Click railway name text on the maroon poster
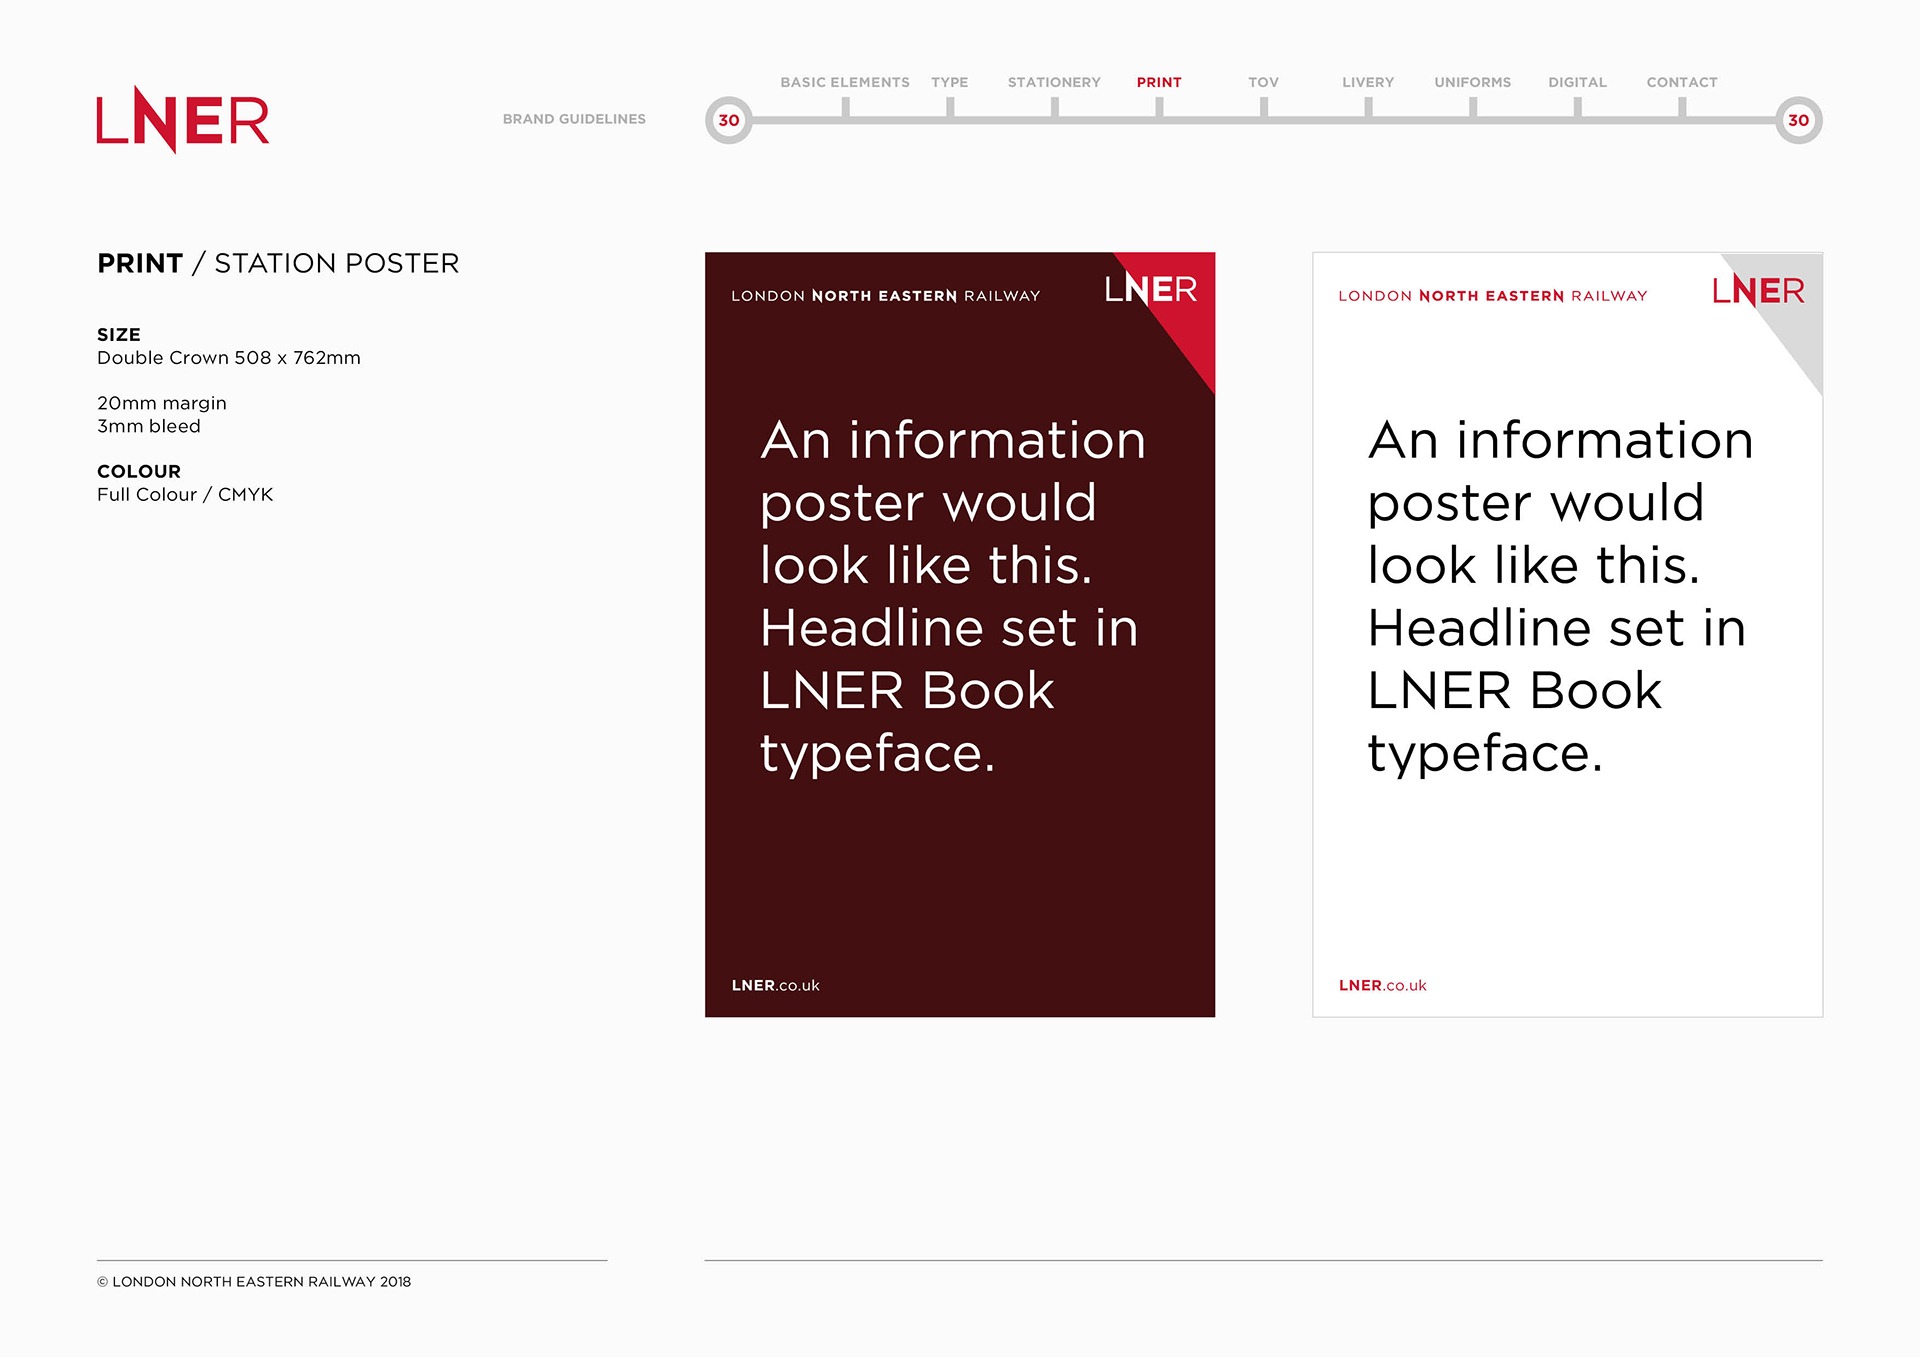 [886, 296]
